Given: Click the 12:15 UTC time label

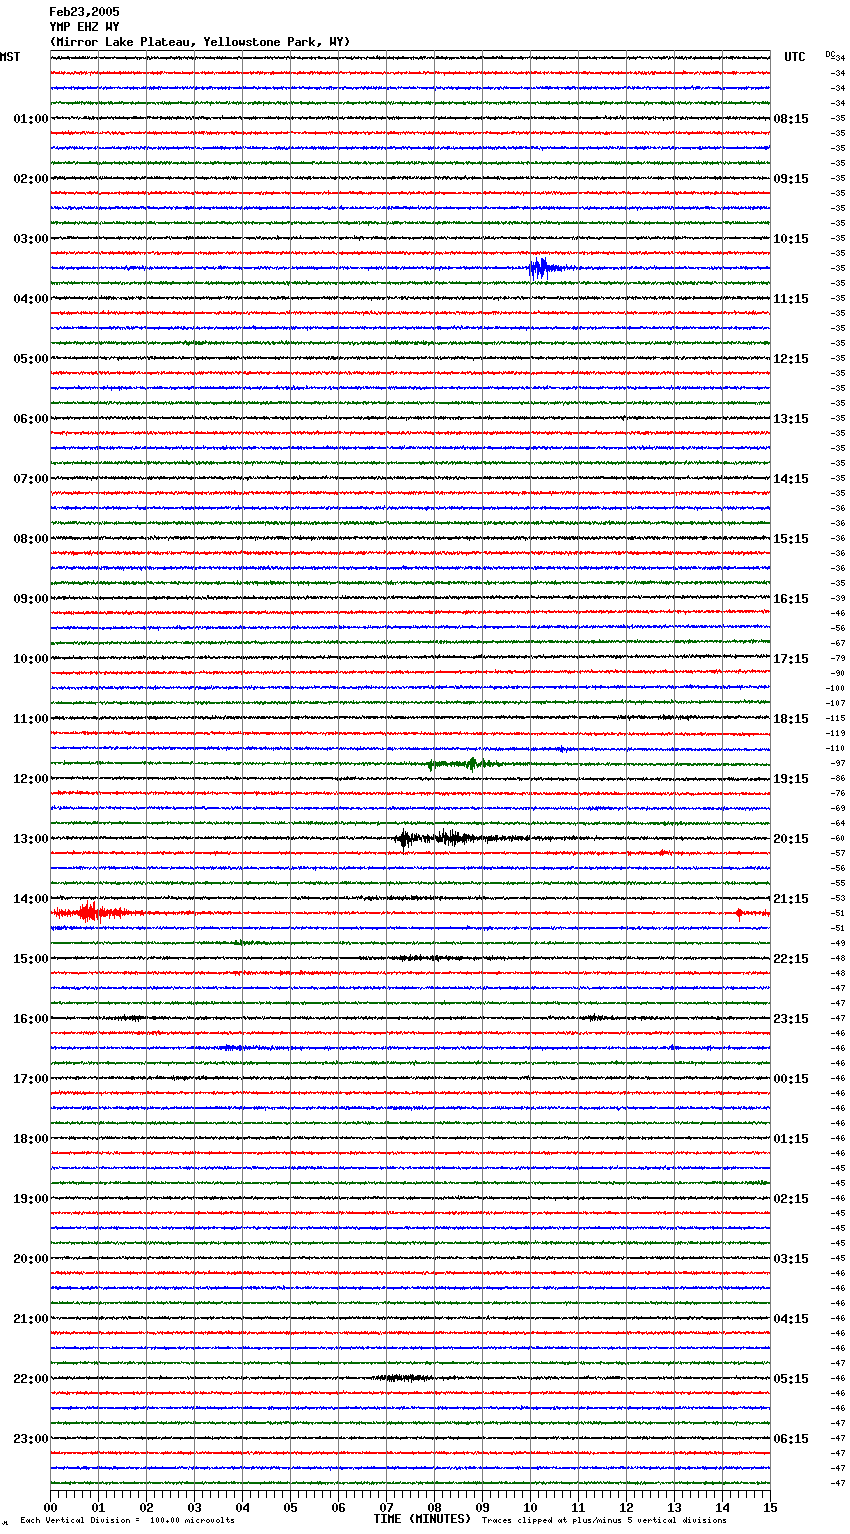Looking at the screenshot, I should [791, 359].
